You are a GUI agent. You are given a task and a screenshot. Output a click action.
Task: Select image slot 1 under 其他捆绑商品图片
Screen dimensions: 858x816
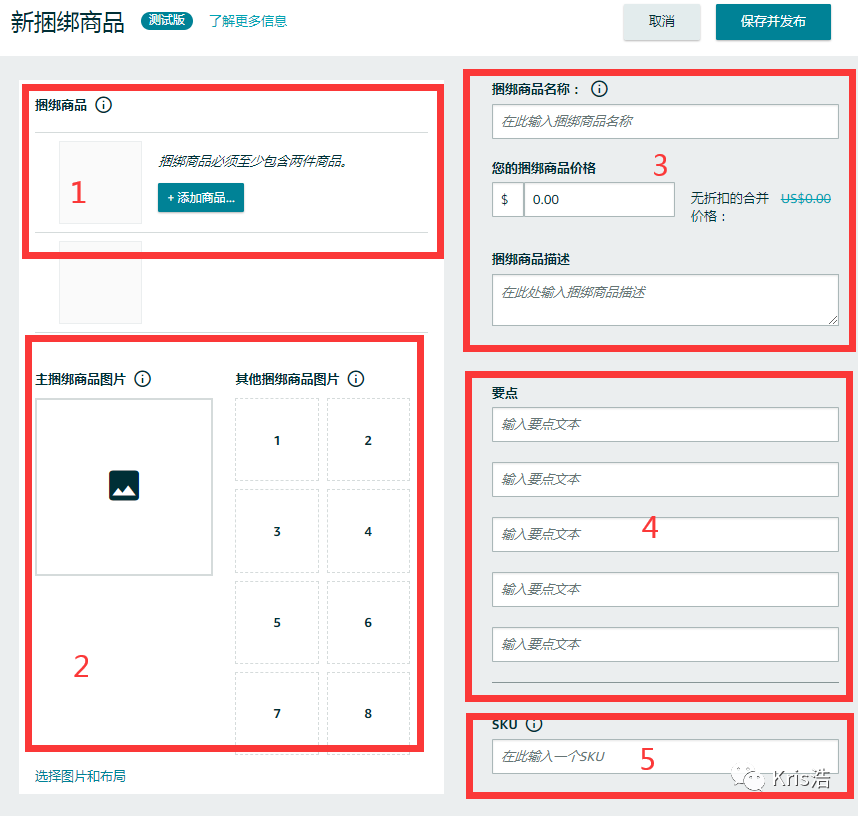tap(276, 440)
